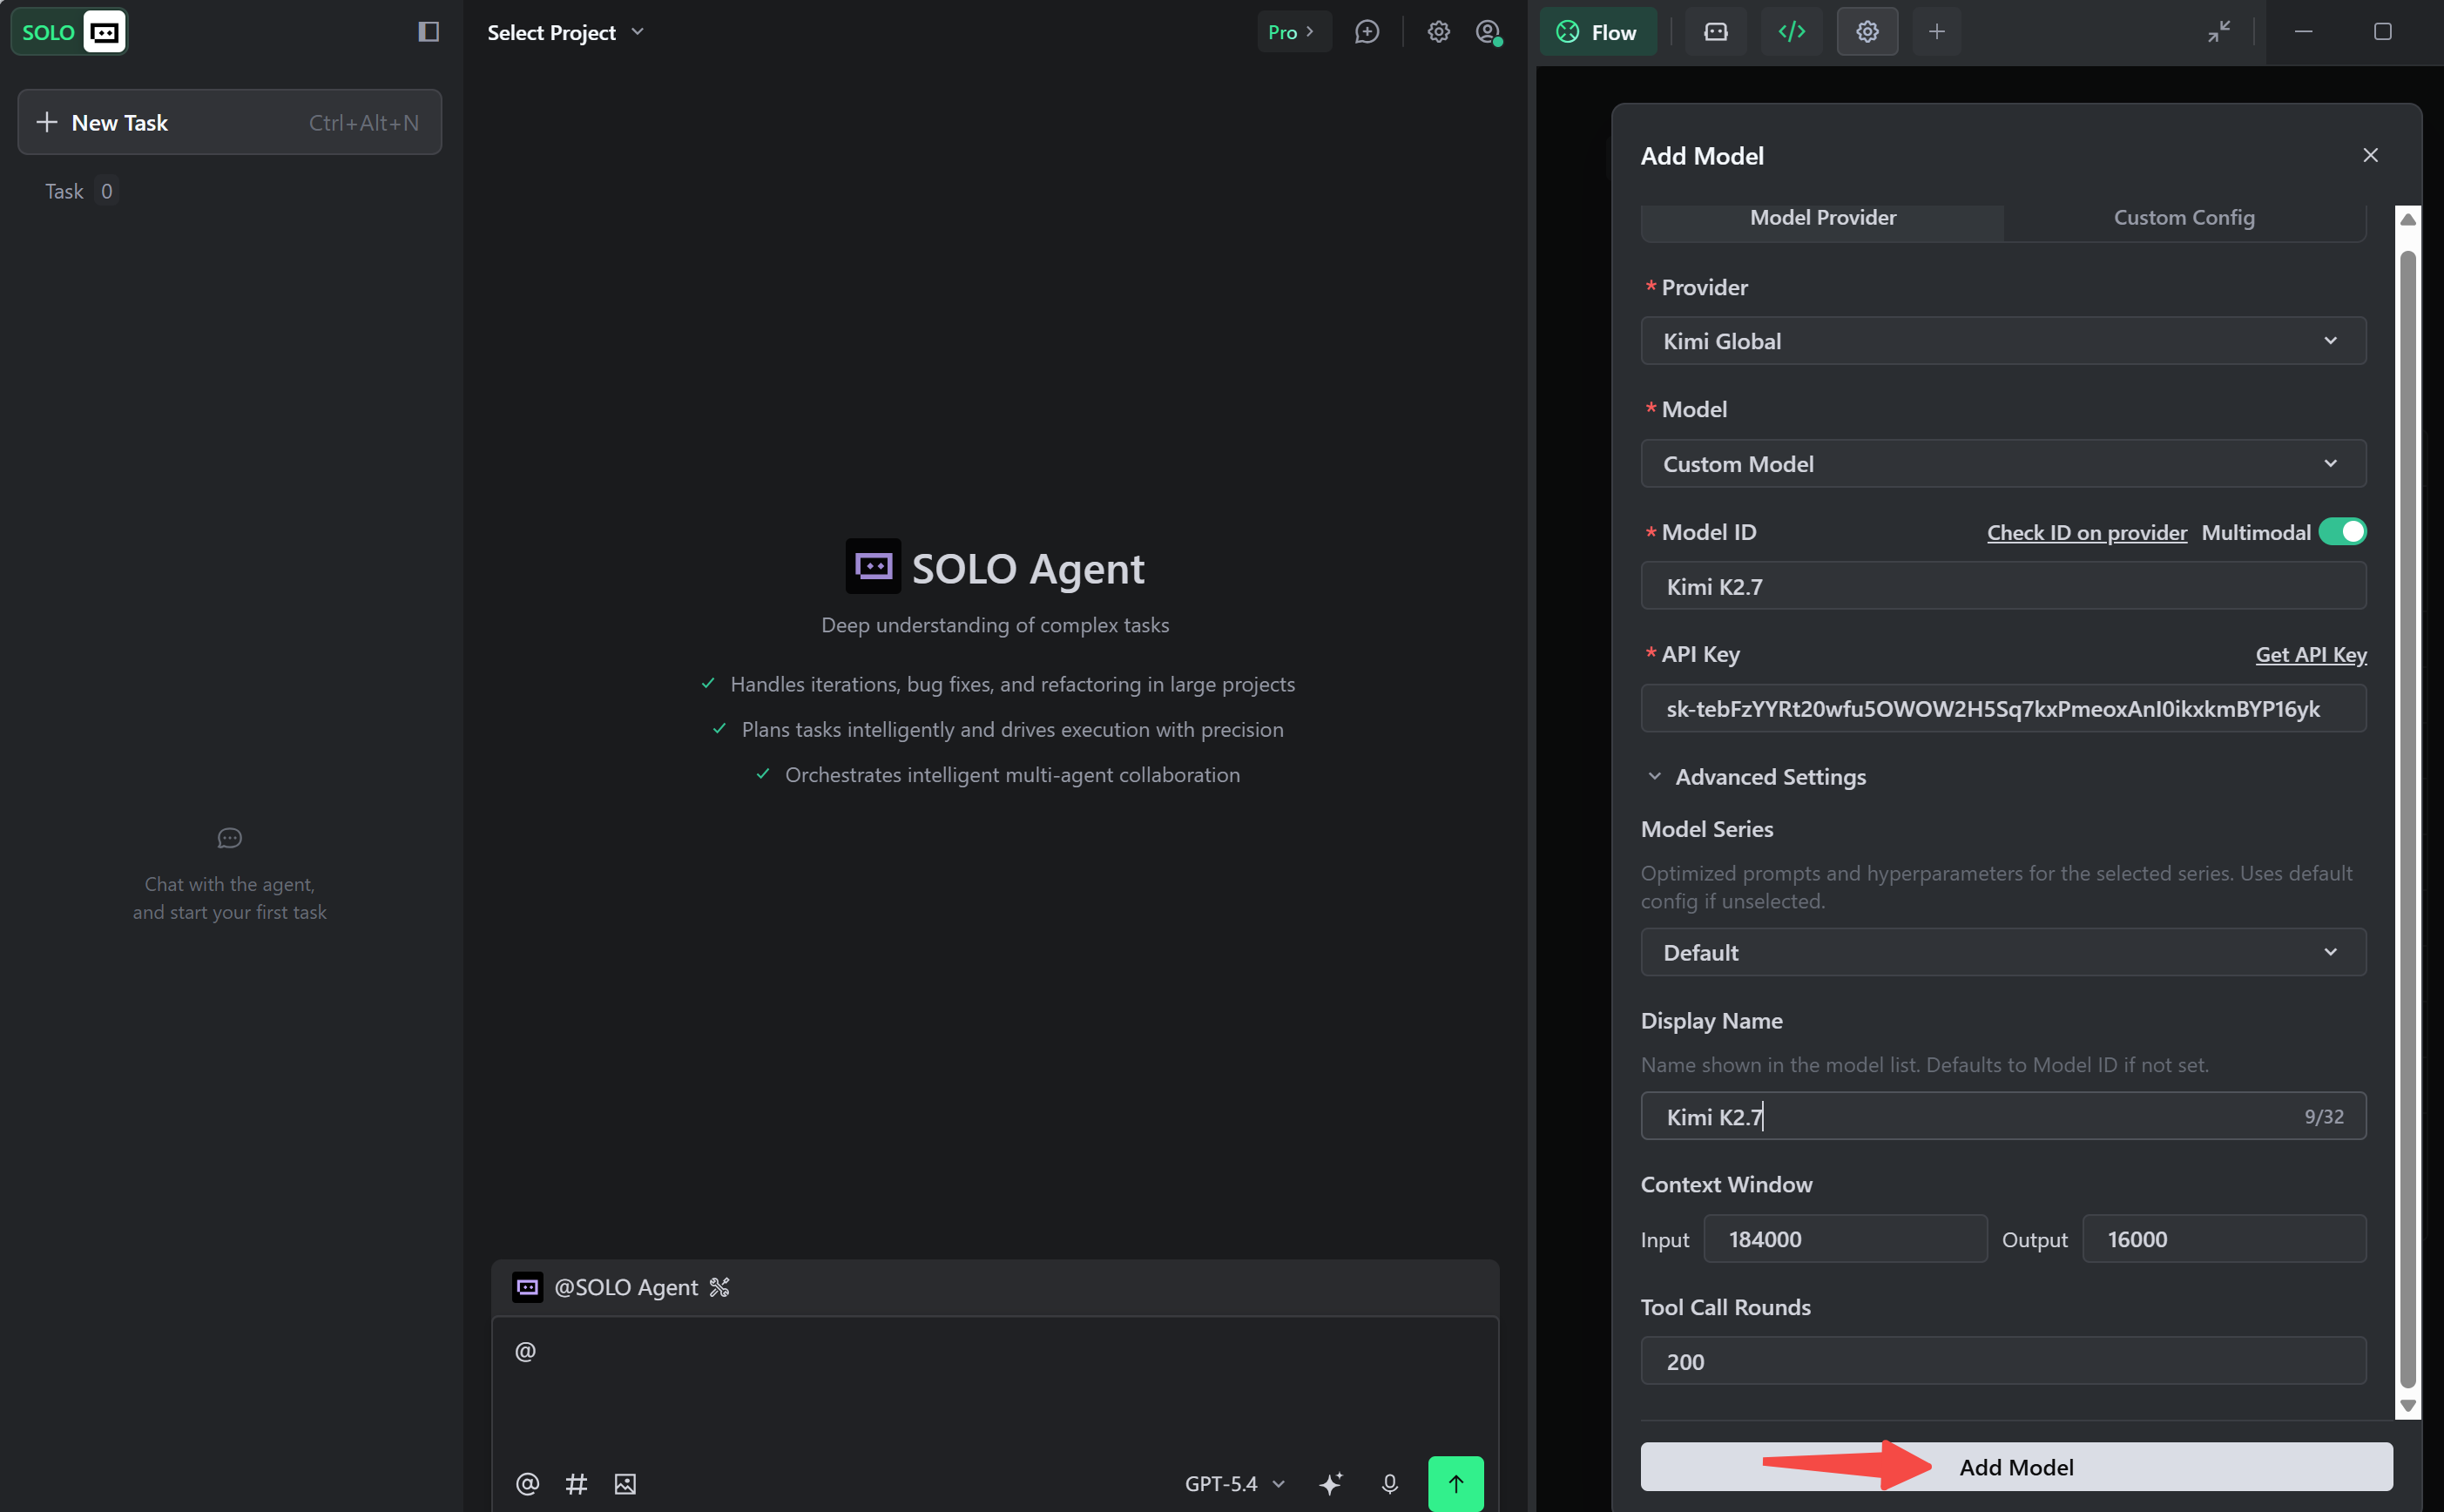2444x1512 pixels.
Task: Attach an image with picture icon
Action: [625, 1484]
